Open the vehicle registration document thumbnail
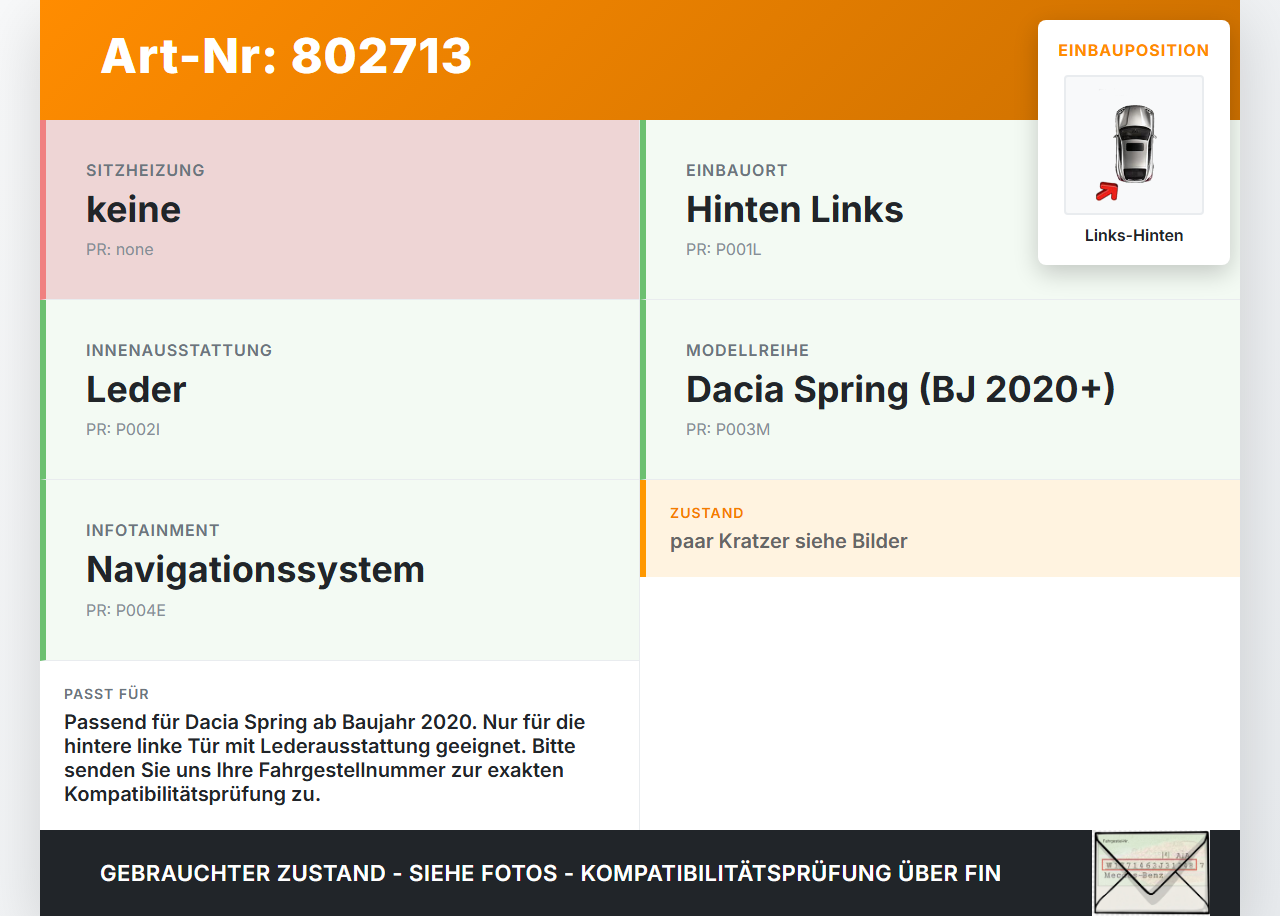 pyautogui.click(x=1151, y=872)
